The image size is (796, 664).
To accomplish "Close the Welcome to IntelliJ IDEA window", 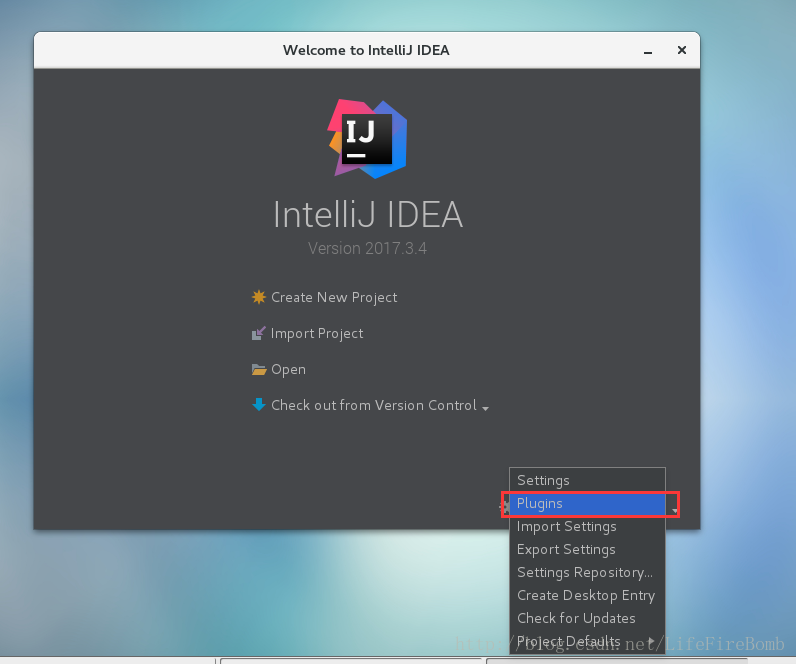I will click(x=682, y=50).
